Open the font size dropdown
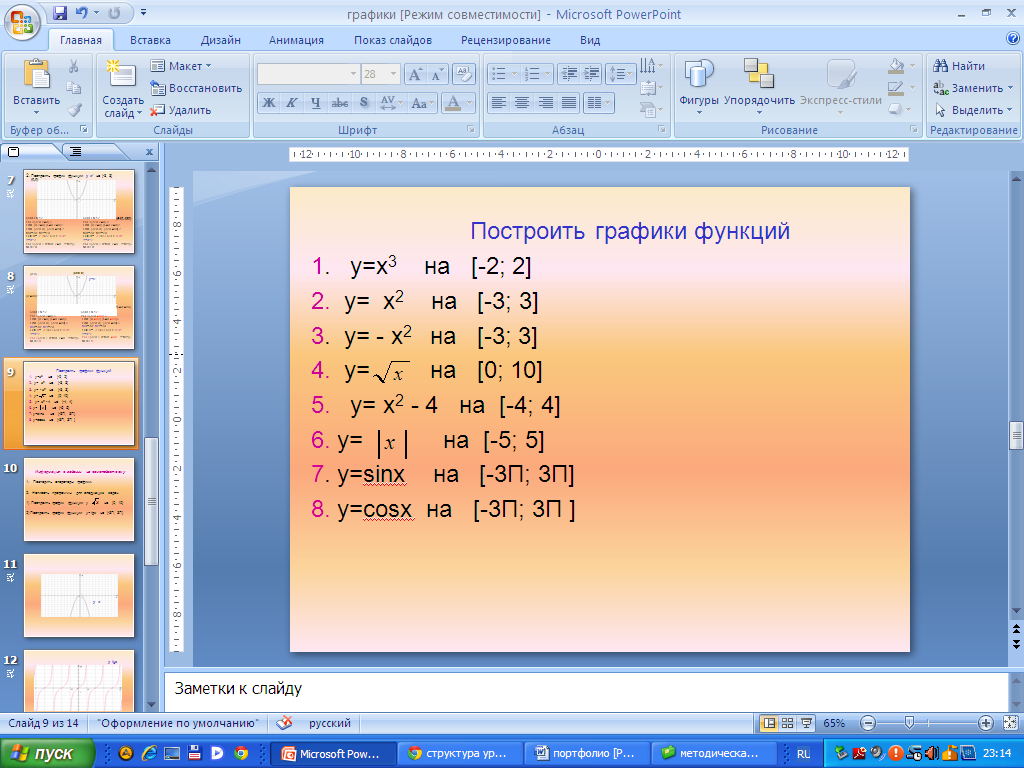The height and width of the screenshot is (768, 1024). [394, 74]
